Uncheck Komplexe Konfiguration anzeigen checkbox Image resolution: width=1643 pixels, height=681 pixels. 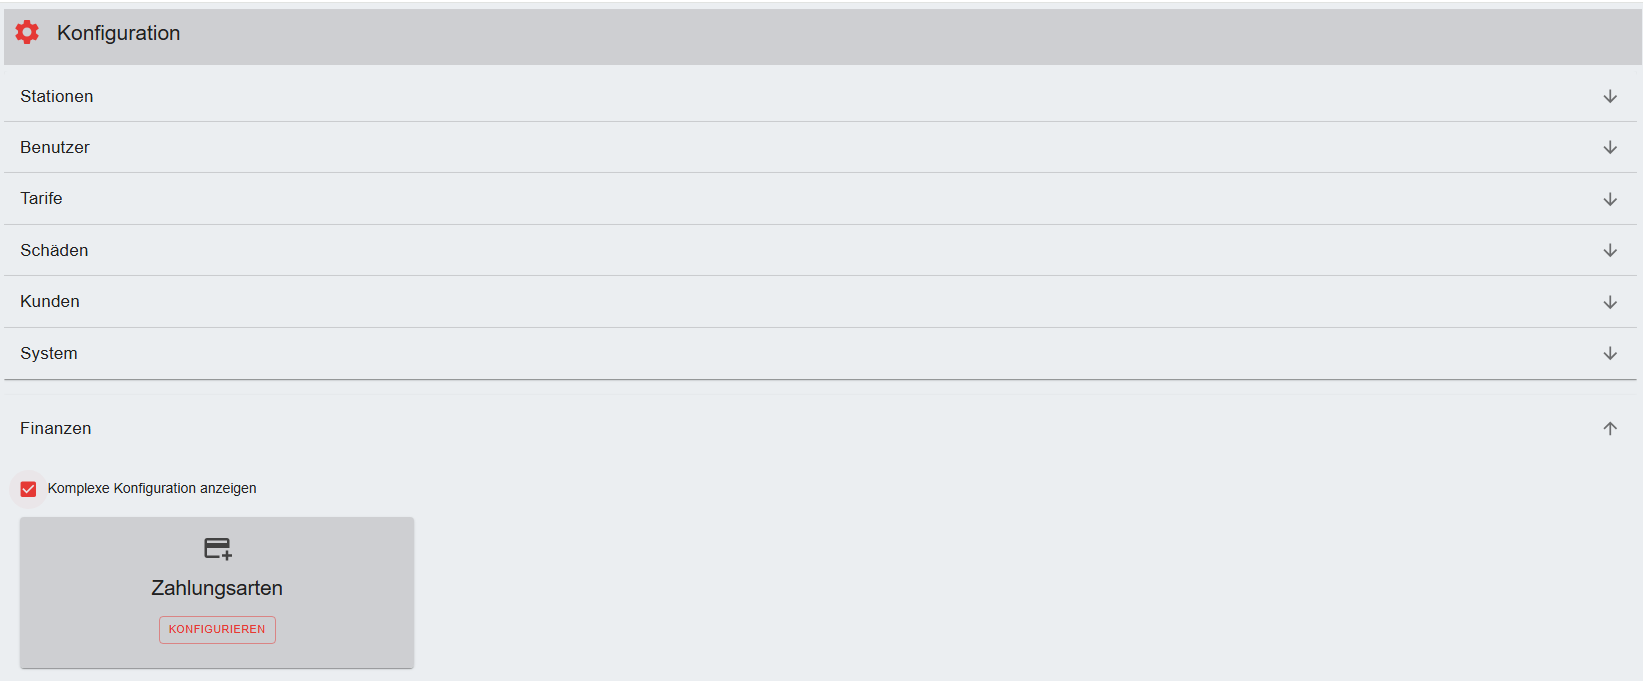click(28, 489)
